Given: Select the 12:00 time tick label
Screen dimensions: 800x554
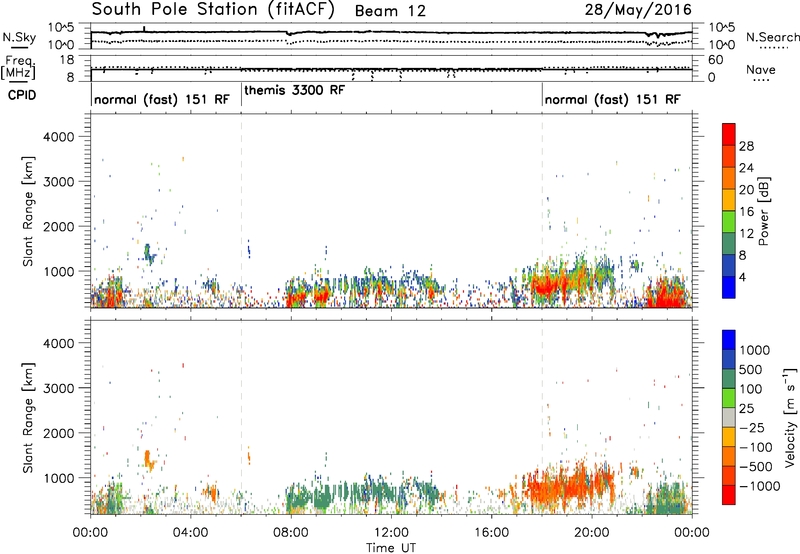Looking at the screenshot, I should [x=391, y=533].
